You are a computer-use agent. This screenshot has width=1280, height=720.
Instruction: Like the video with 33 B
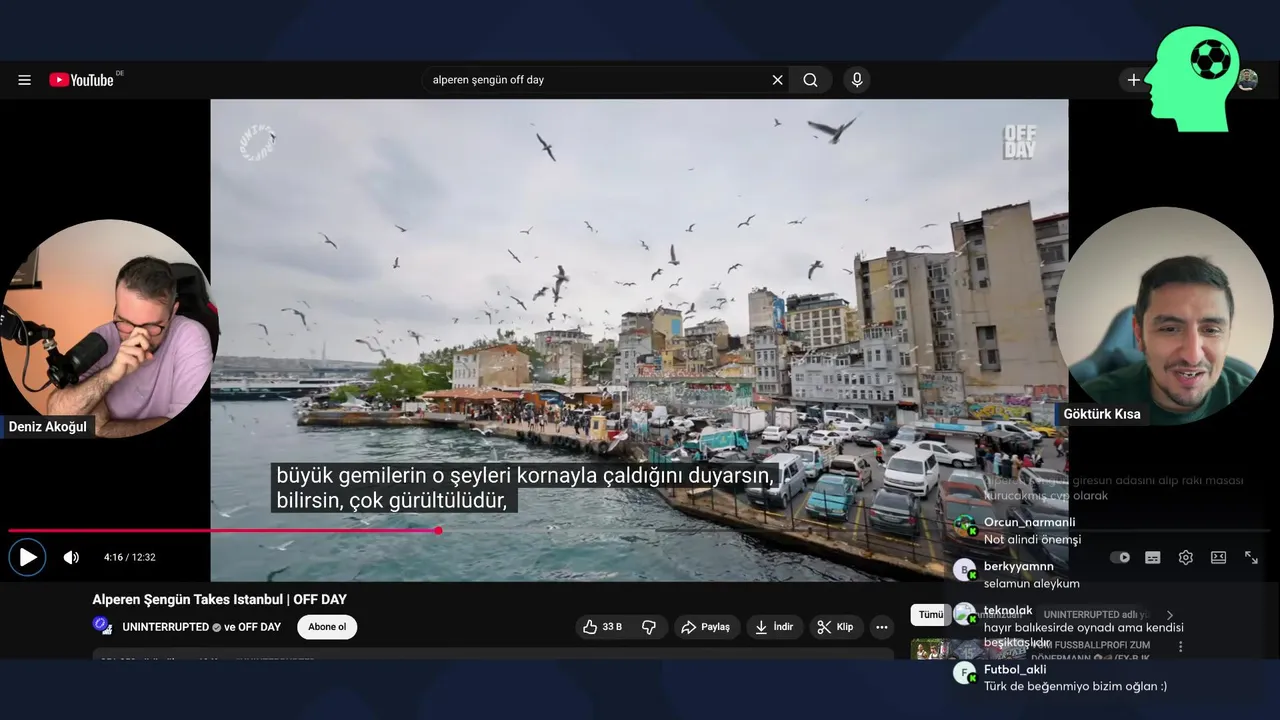(603, 627)
